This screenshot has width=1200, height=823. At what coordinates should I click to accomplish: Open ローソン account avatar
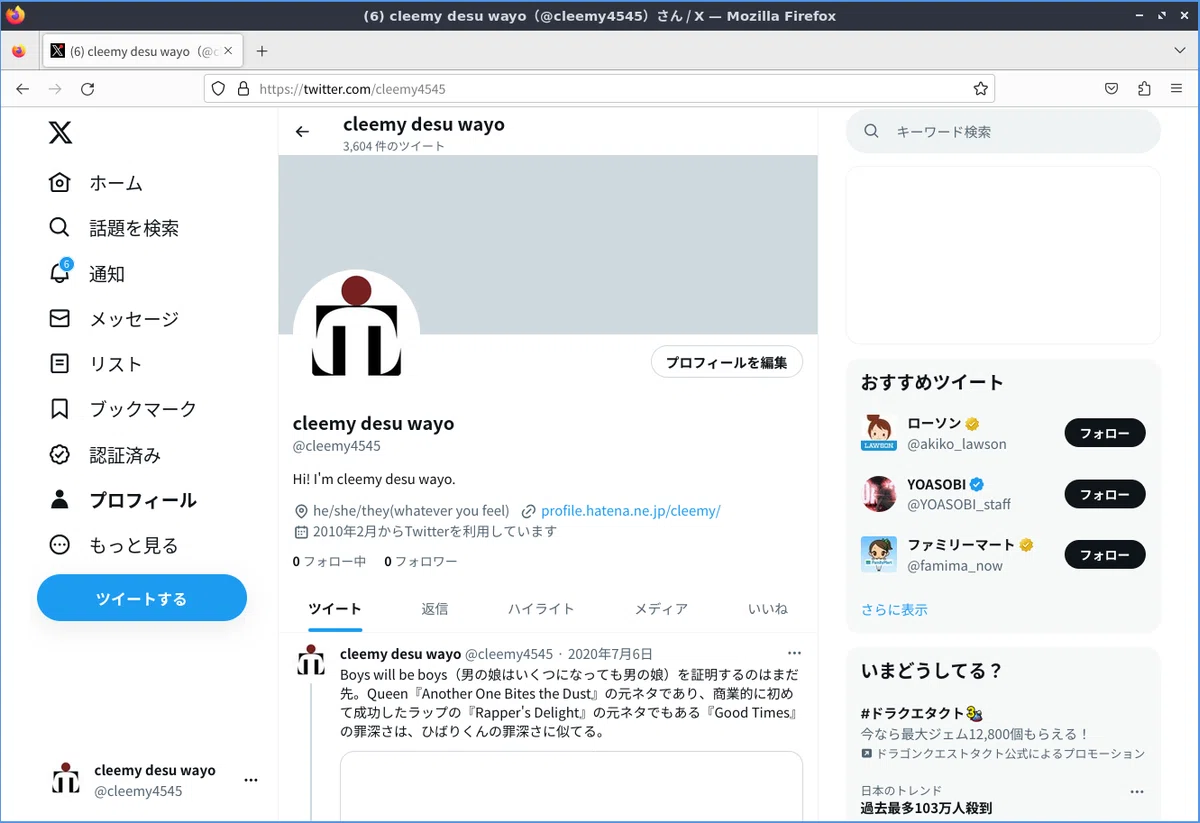tap(879, 433)
